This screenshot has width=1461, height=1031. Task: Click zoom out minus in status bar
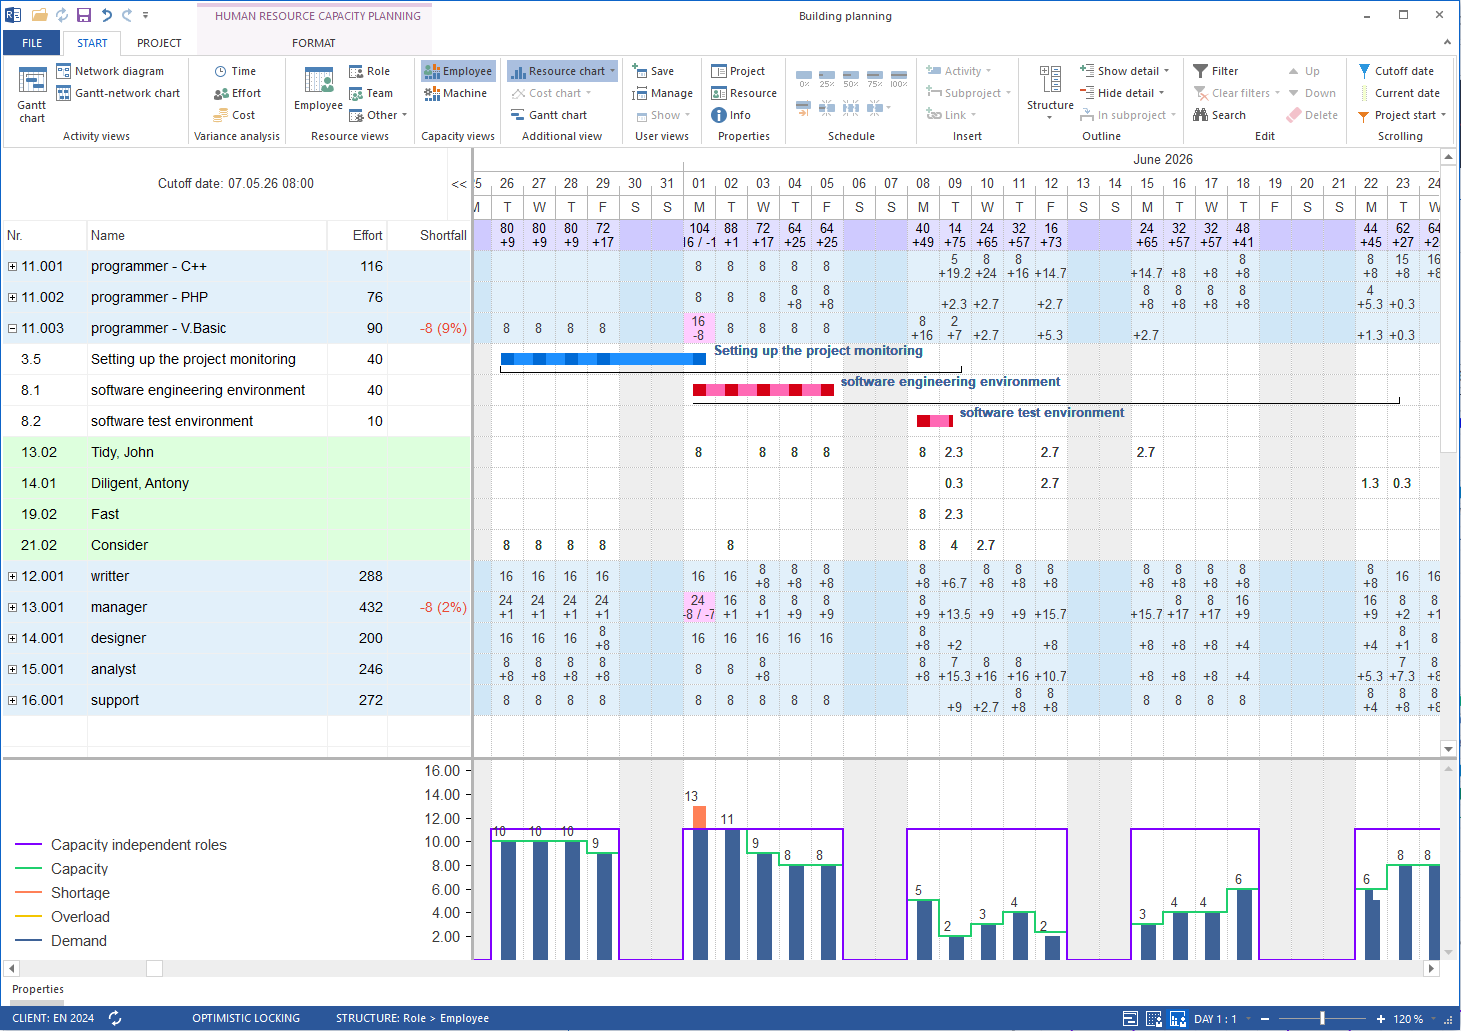pyautogui.click(x=1265, y=1019)
